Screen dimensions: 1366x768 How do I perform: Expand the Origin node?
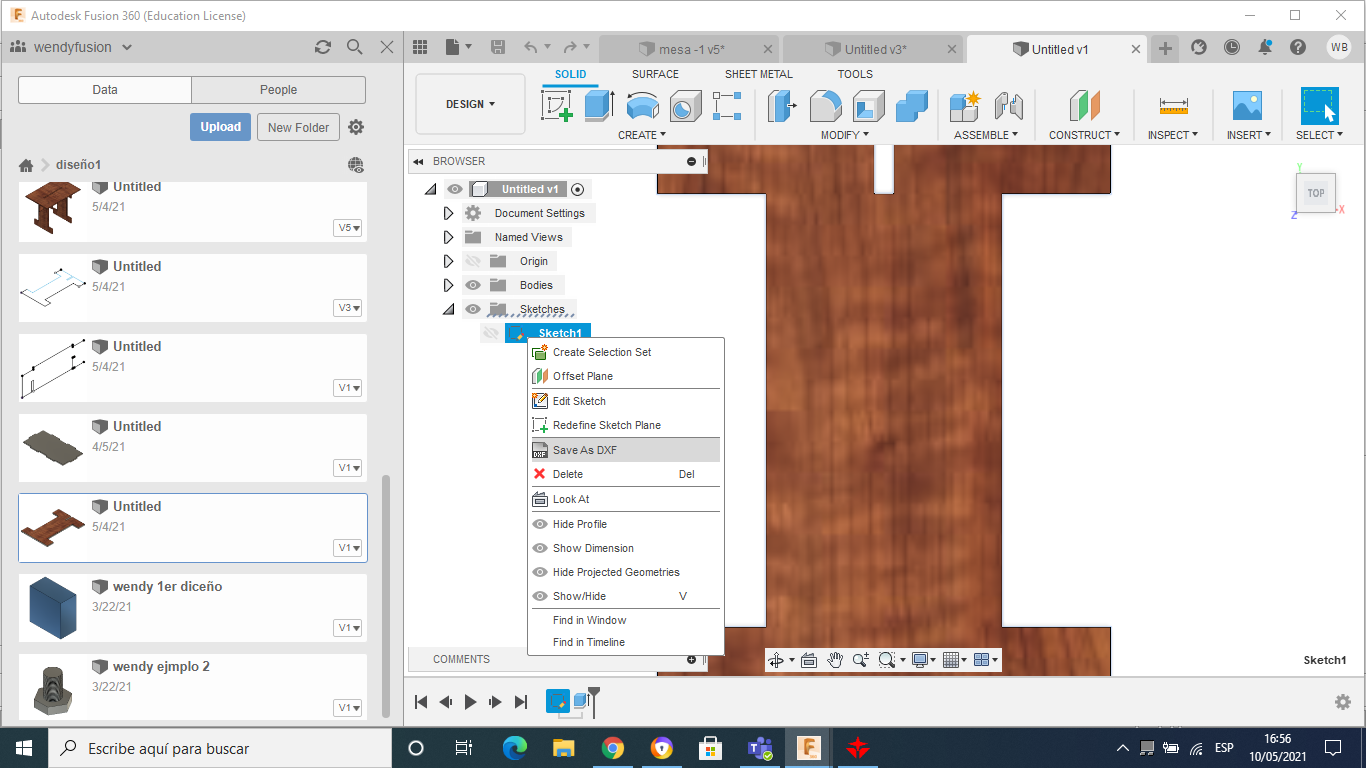[449, 261]
